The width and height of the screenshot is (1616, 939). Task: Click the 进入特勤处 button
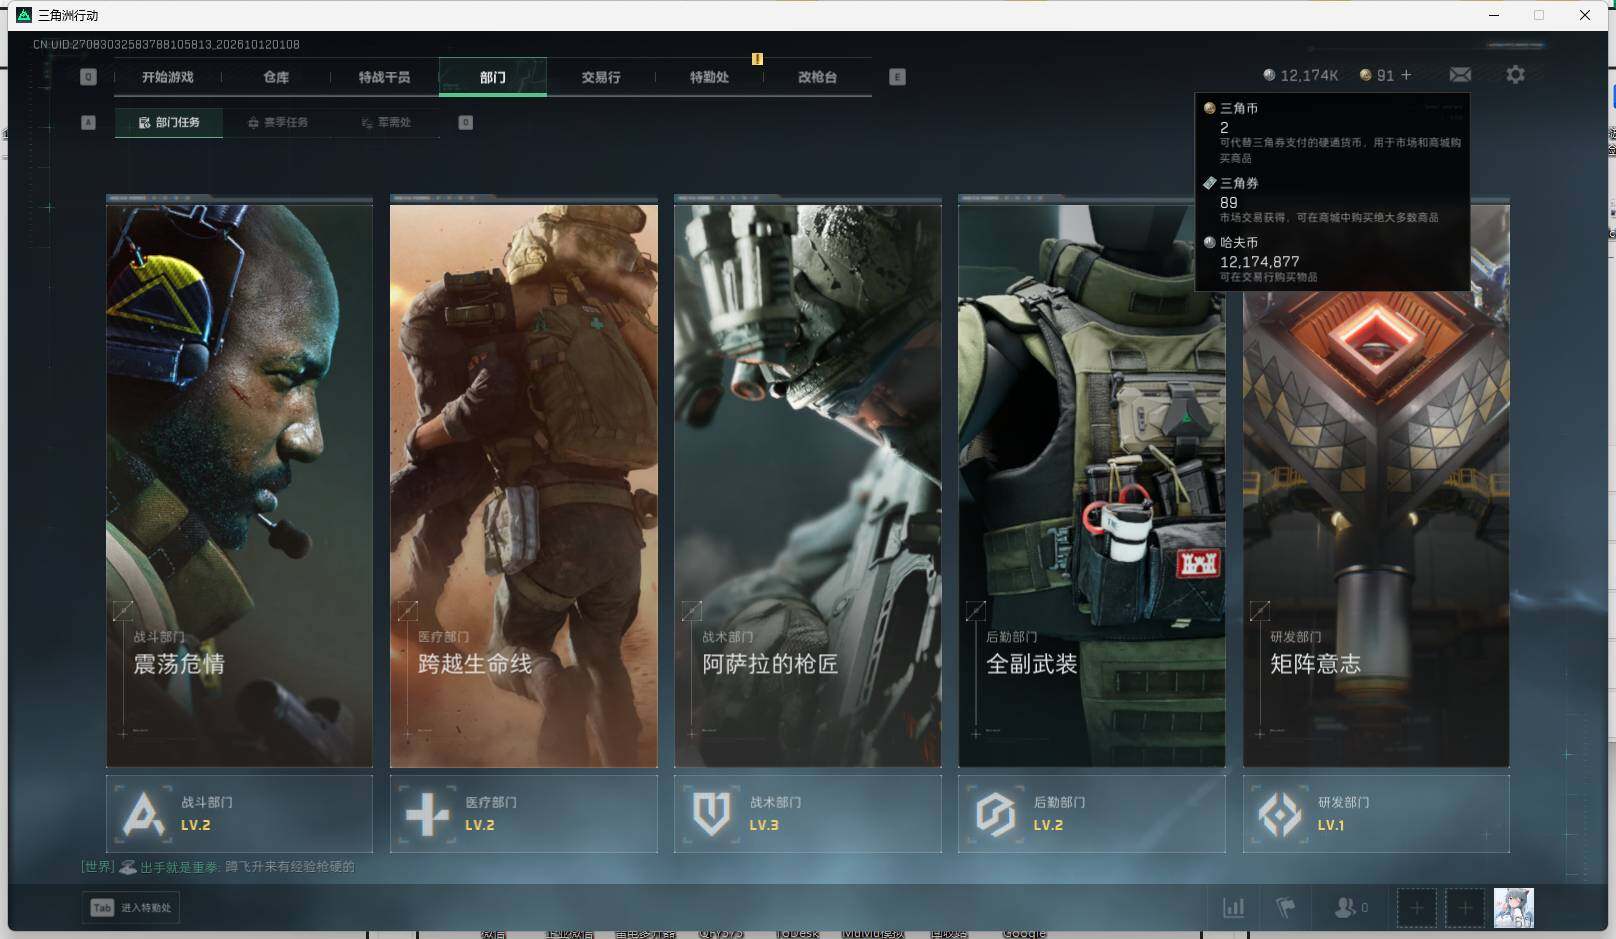(131, 908)
